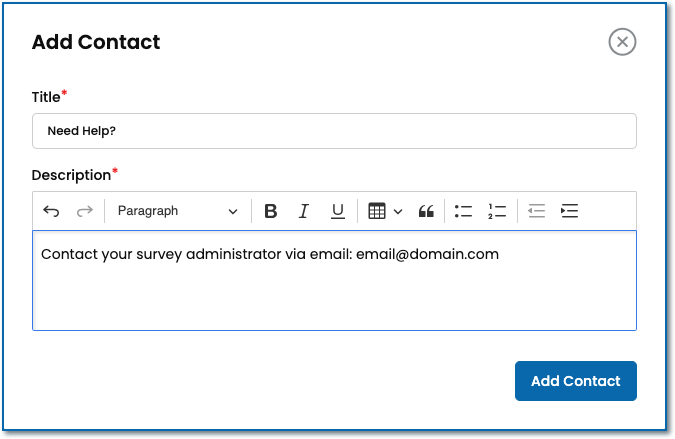Click the redo arrow in editor toolbar
675x439 pixels.
pos(85,211)
